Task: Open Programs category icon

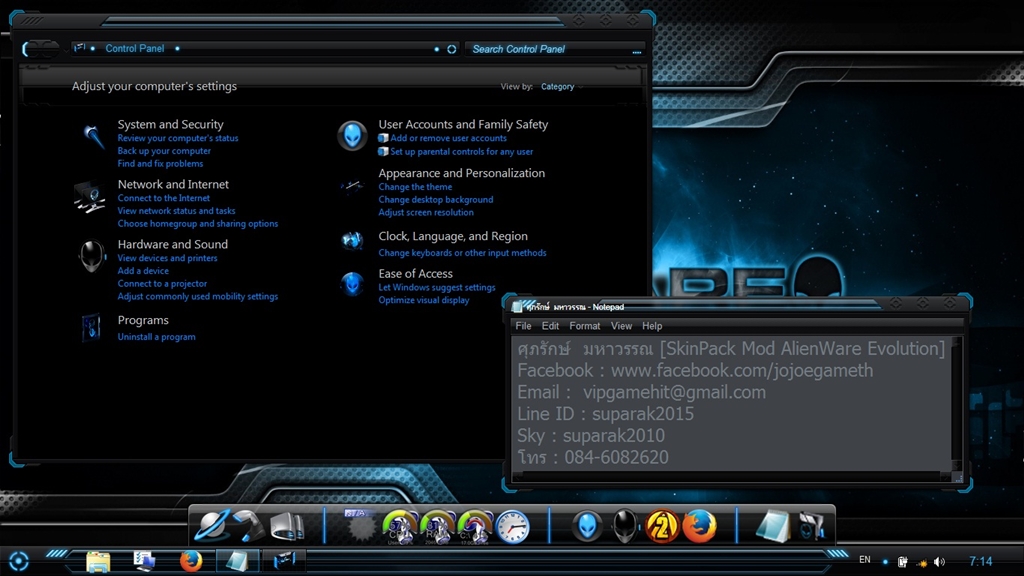Action: (x=91, y=327)
